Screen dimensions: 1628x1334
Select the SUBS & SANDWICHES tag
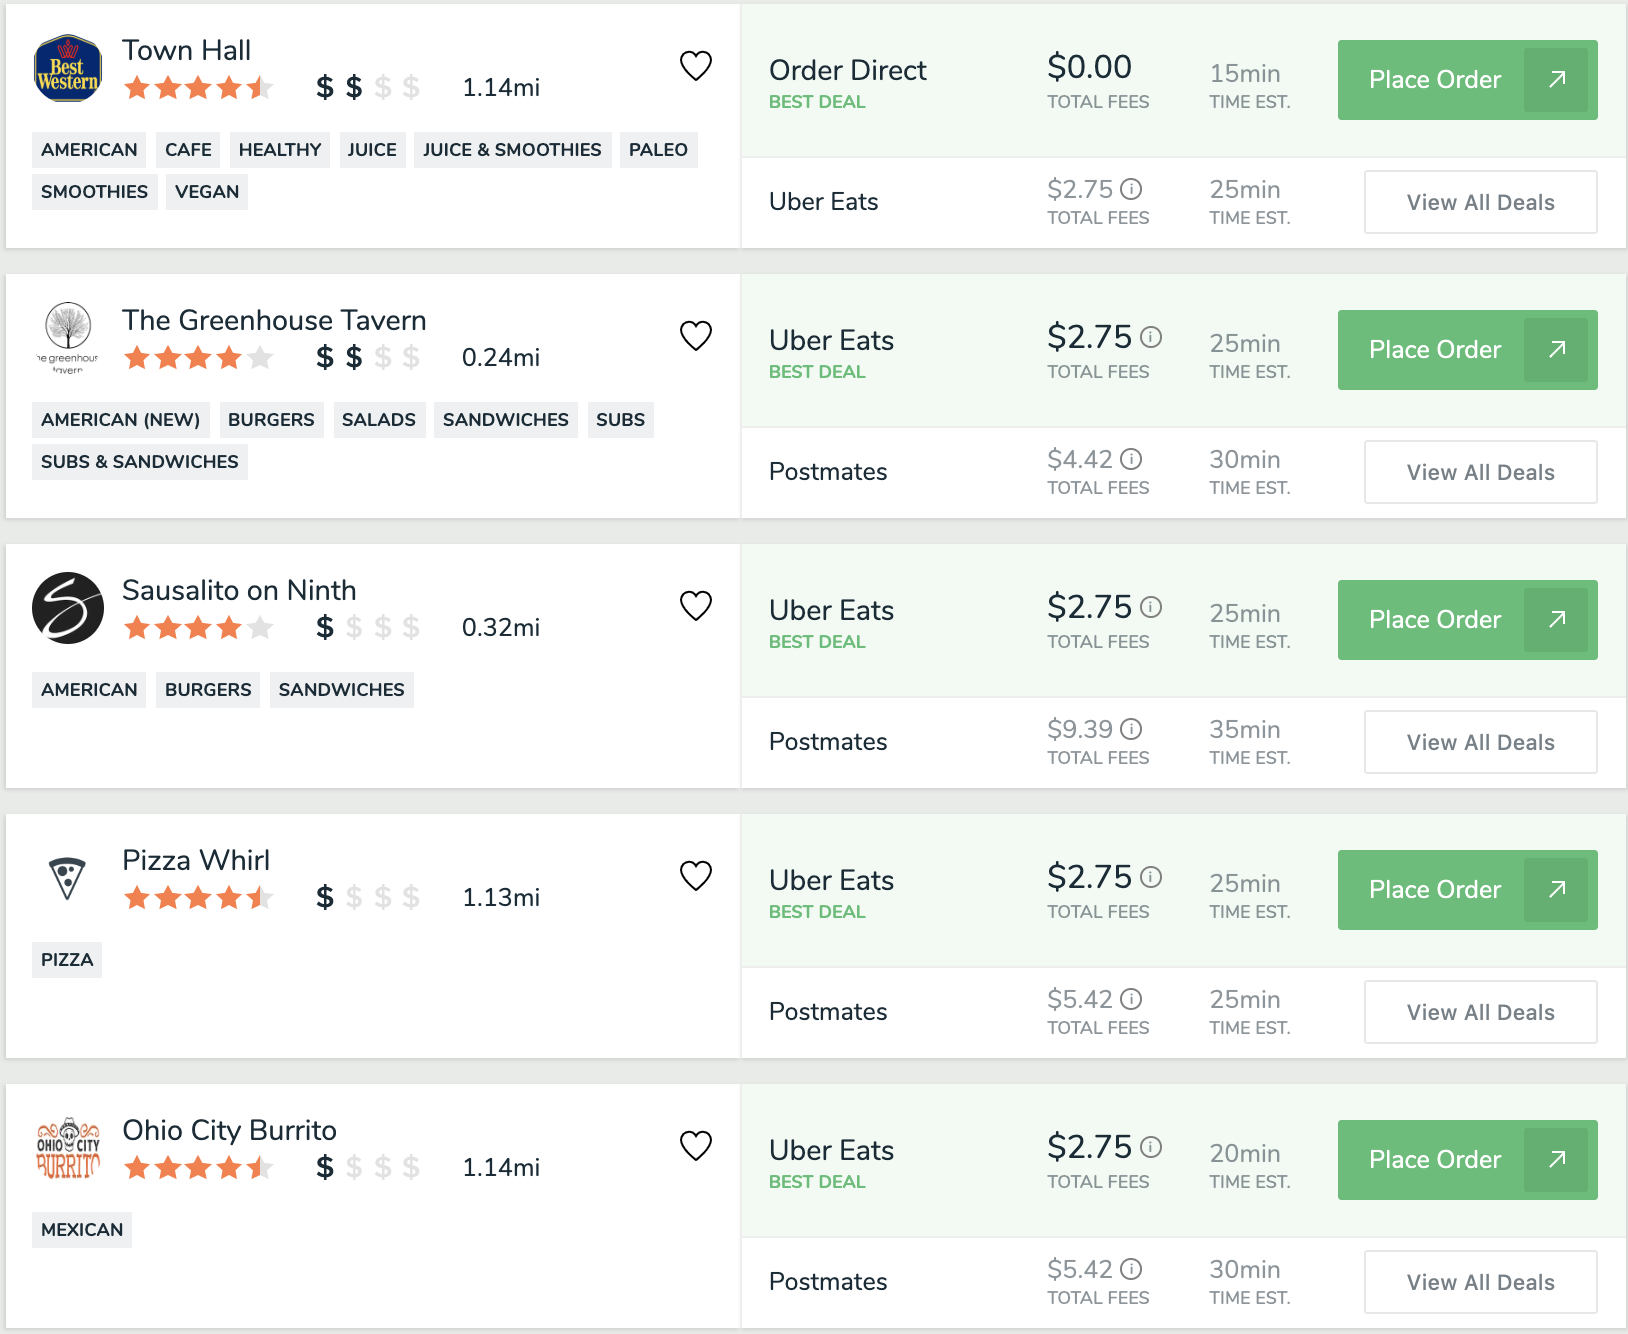[x=140, y=462]
